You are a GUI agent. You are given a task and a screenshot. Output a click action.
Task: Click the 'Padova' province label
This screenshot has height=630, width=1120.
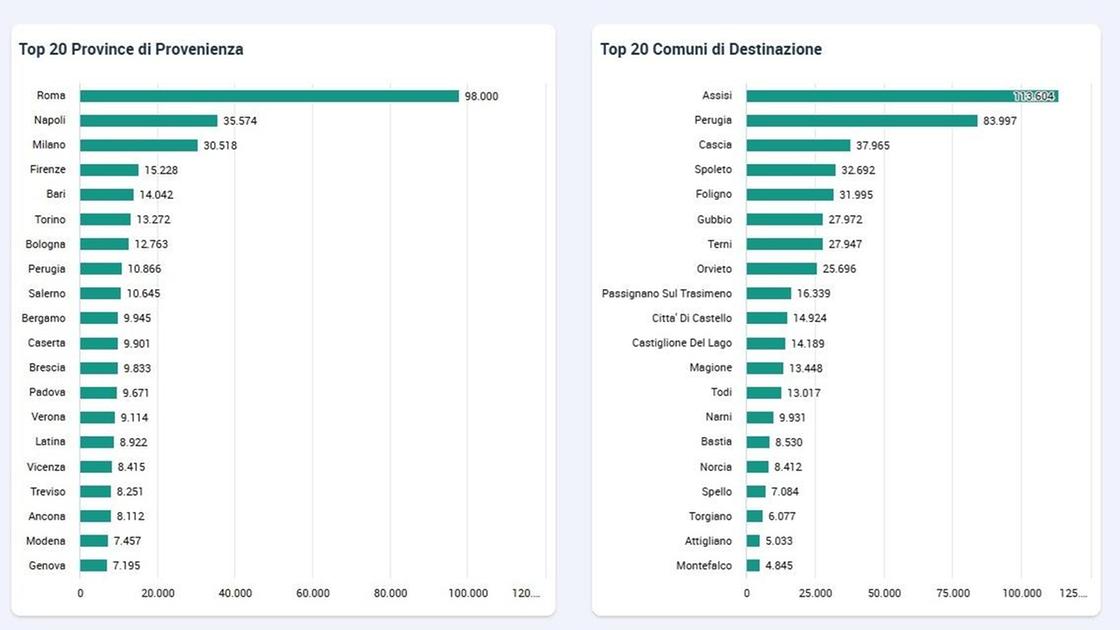47,392
